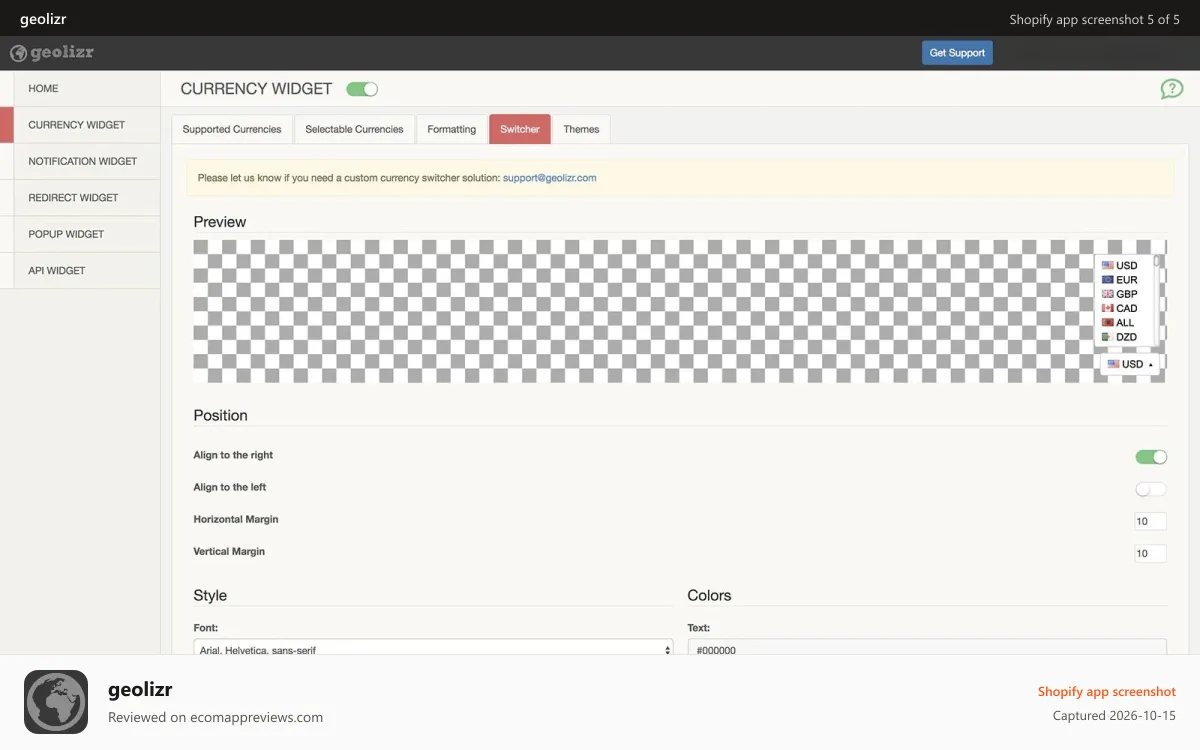Open the green help question-mark icon
This screenshot has height=750, width=1200.
pyautogui.click(x=1172, y=89)
